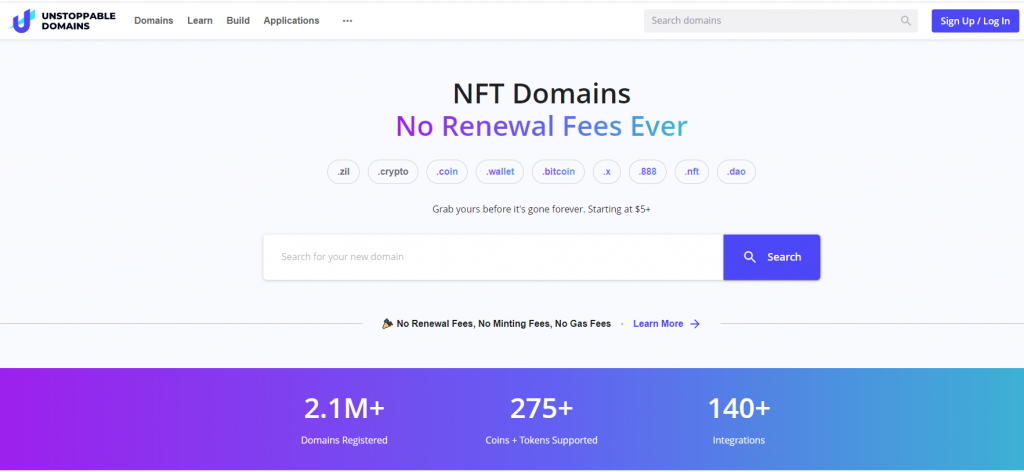Open the Applications menu

(x=291, y=21)
